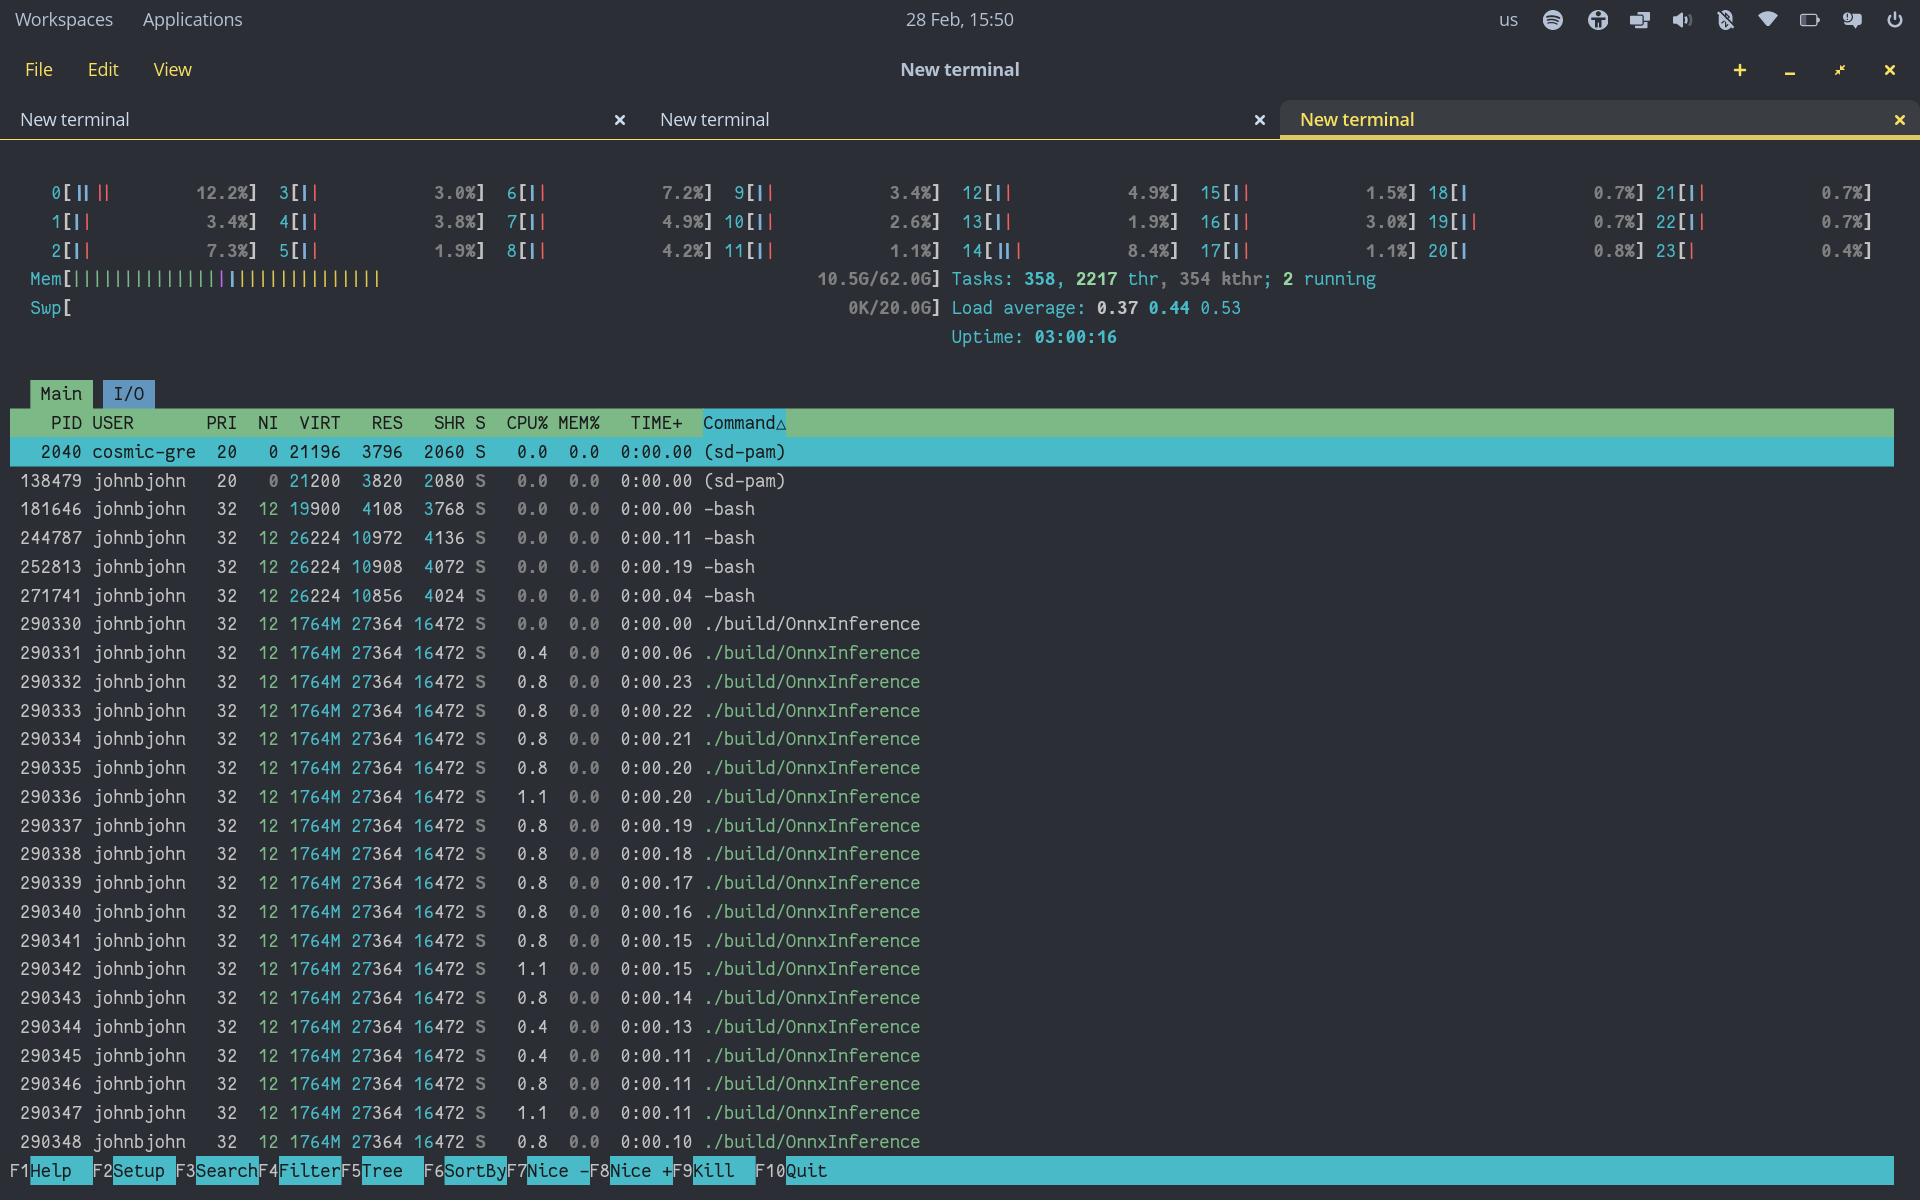Open the notifications icon in the top bar
The width and height of the screenshot is (1920, 1200).
pos(1853,19)
